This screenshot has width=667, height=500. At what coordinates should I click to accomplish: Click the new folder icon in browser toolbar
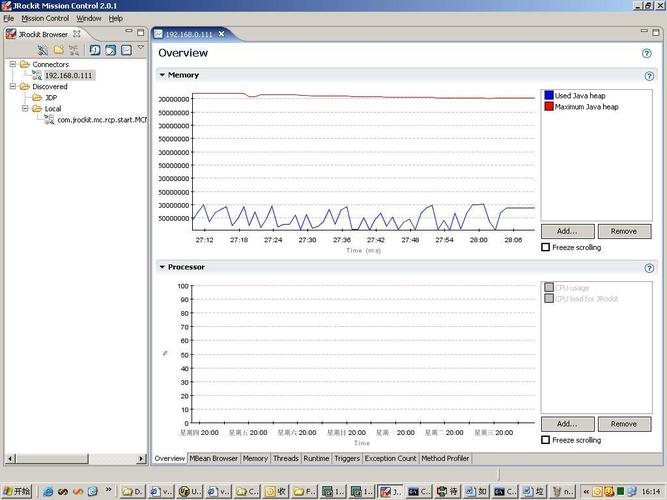click(x=59, y=50)
